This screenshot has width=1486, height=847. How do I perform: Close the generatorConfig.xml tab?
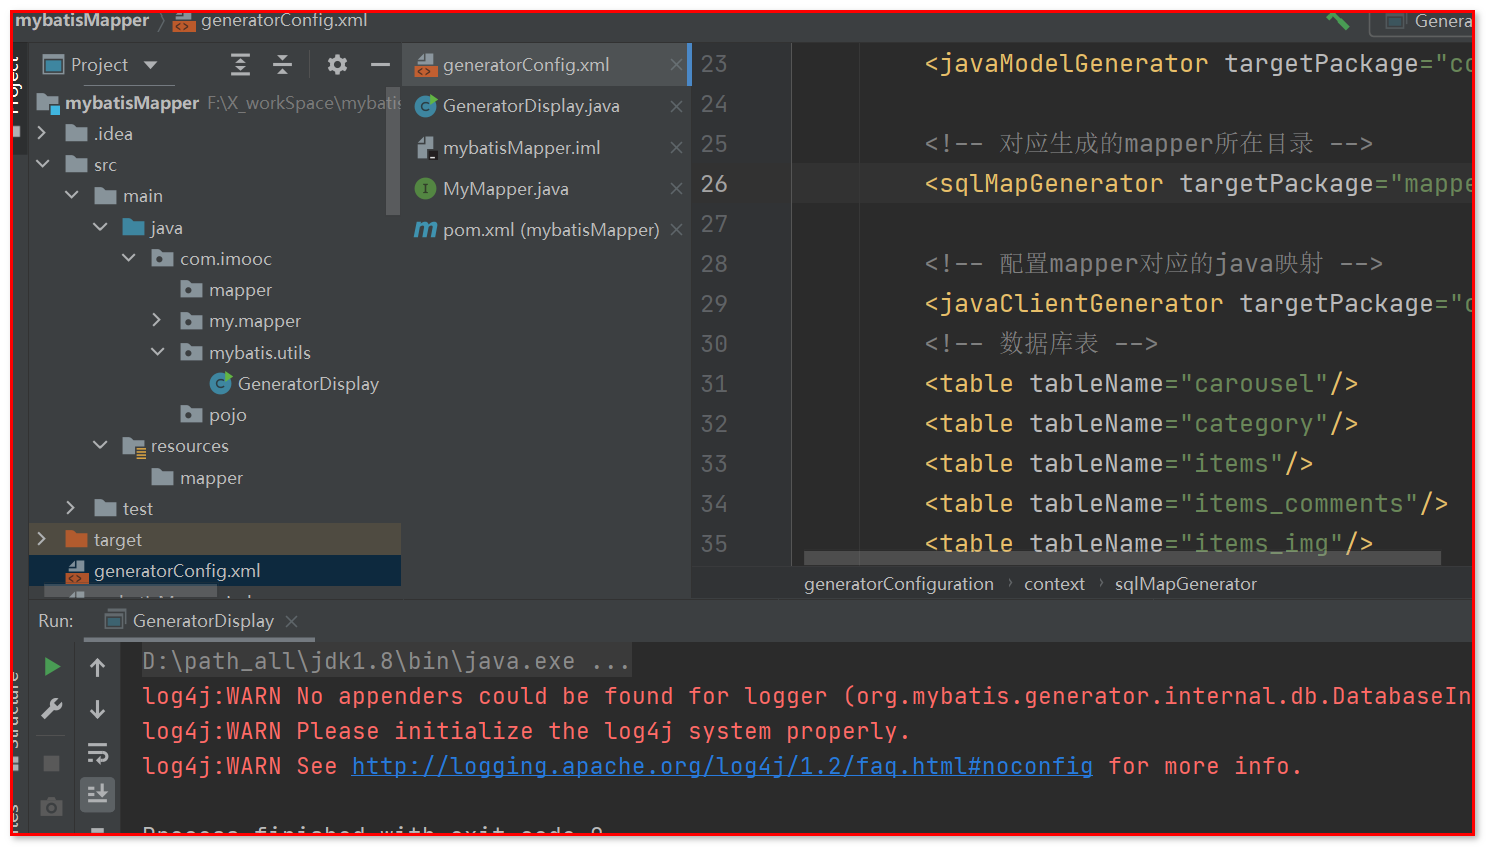point(676,65)
